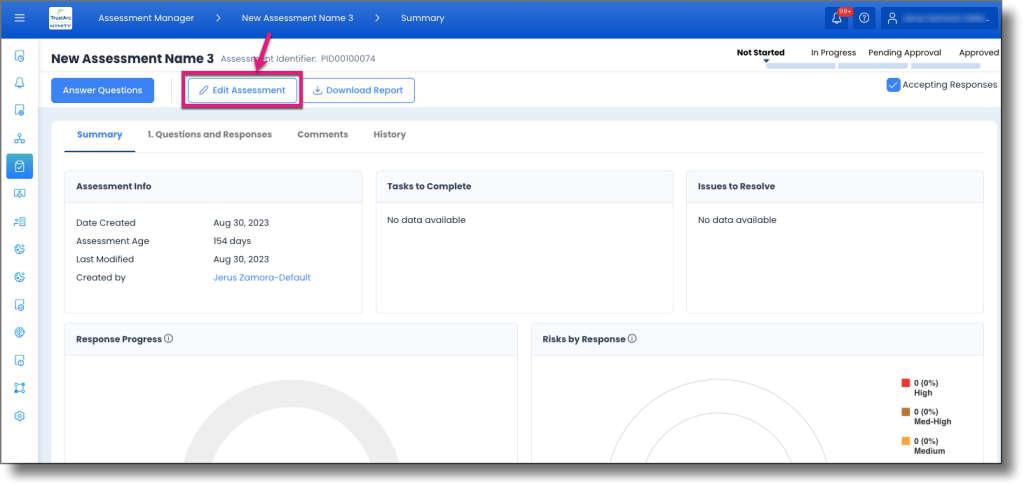Click the sidebar document-with-clock icon
The width and height of the screenshot is (1024, 486).
point(20,56)
